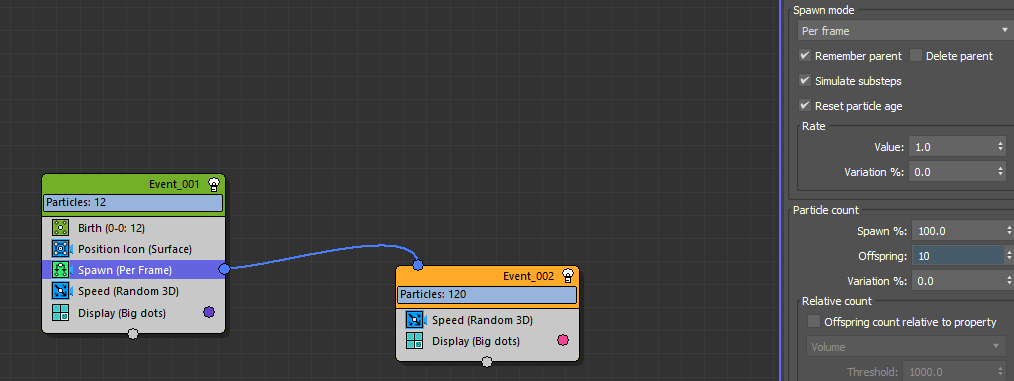The width and height of the screenshot is (1014, 381).
Task: Click the Offspring spinner arrows
Action: click(x=1009, y=256)
